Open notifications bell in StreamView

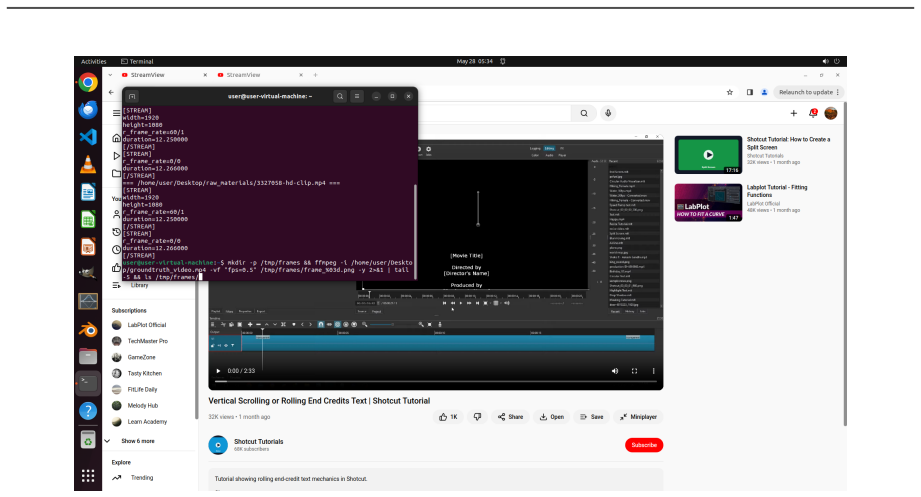(x=813, y=113)
